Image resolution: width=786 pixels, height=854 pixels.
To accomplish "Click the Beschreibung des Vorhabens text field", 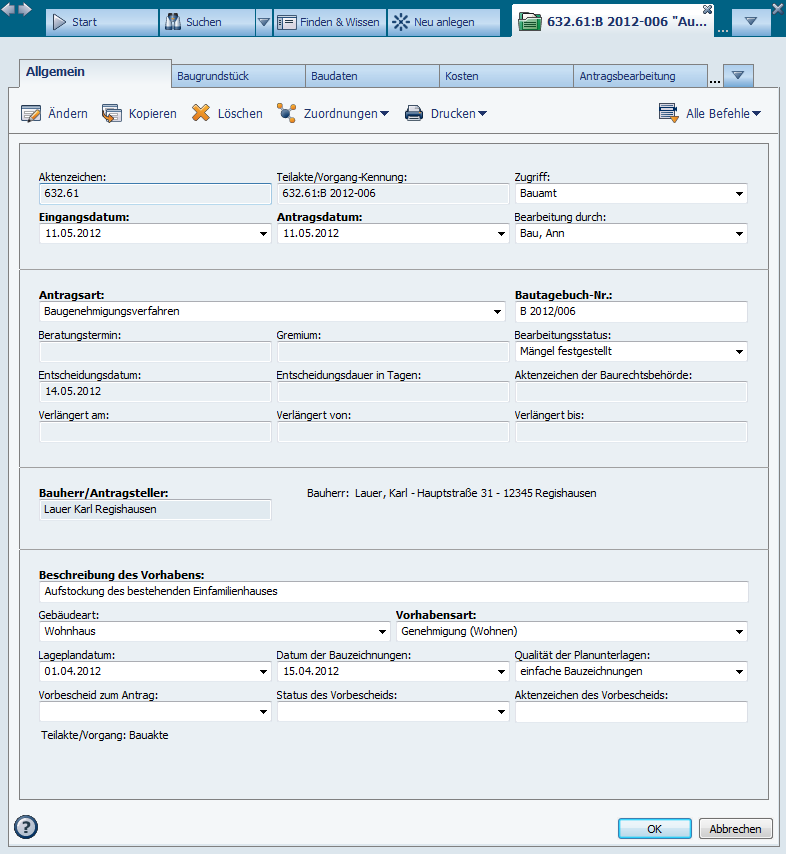I will tap(394, 592).
